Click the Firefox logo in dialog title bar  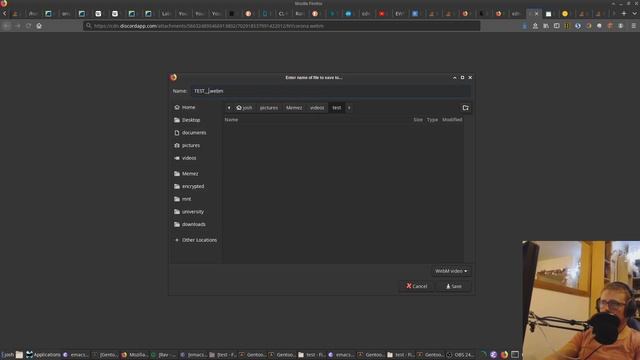[x=173, y=77]
